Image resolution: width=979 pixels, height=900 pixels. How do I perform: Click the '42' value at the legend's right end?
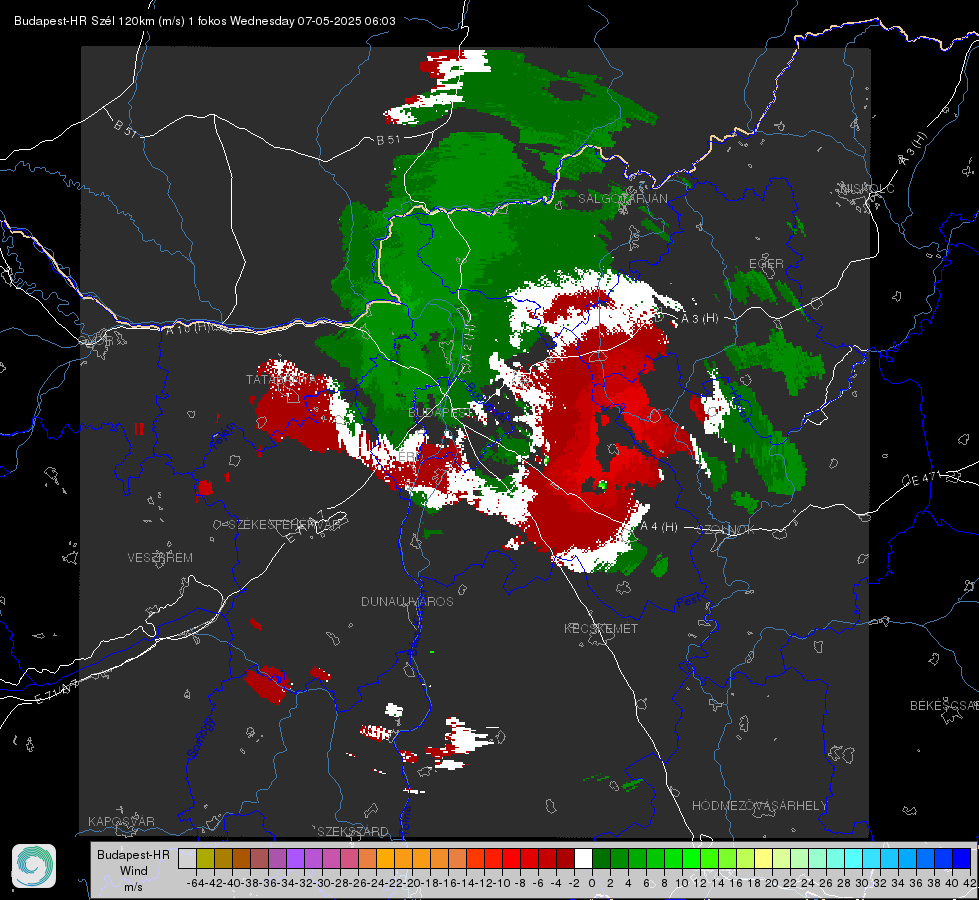[x=969, y=883]
